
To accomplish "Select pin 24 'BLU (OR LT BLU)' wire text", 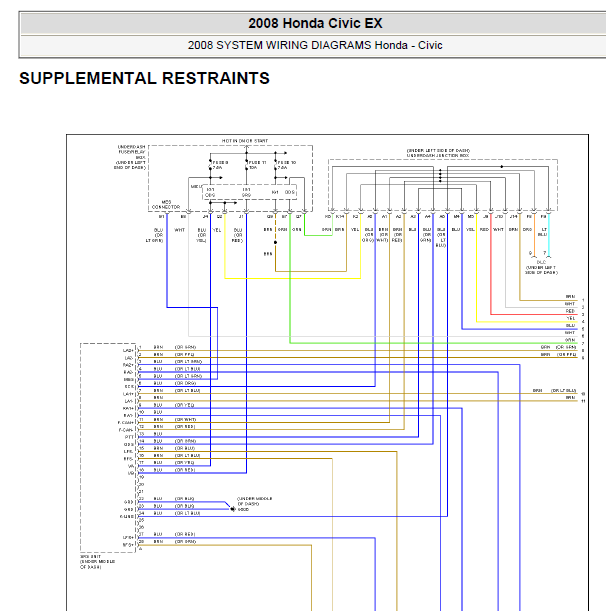I will click(177, 513).
